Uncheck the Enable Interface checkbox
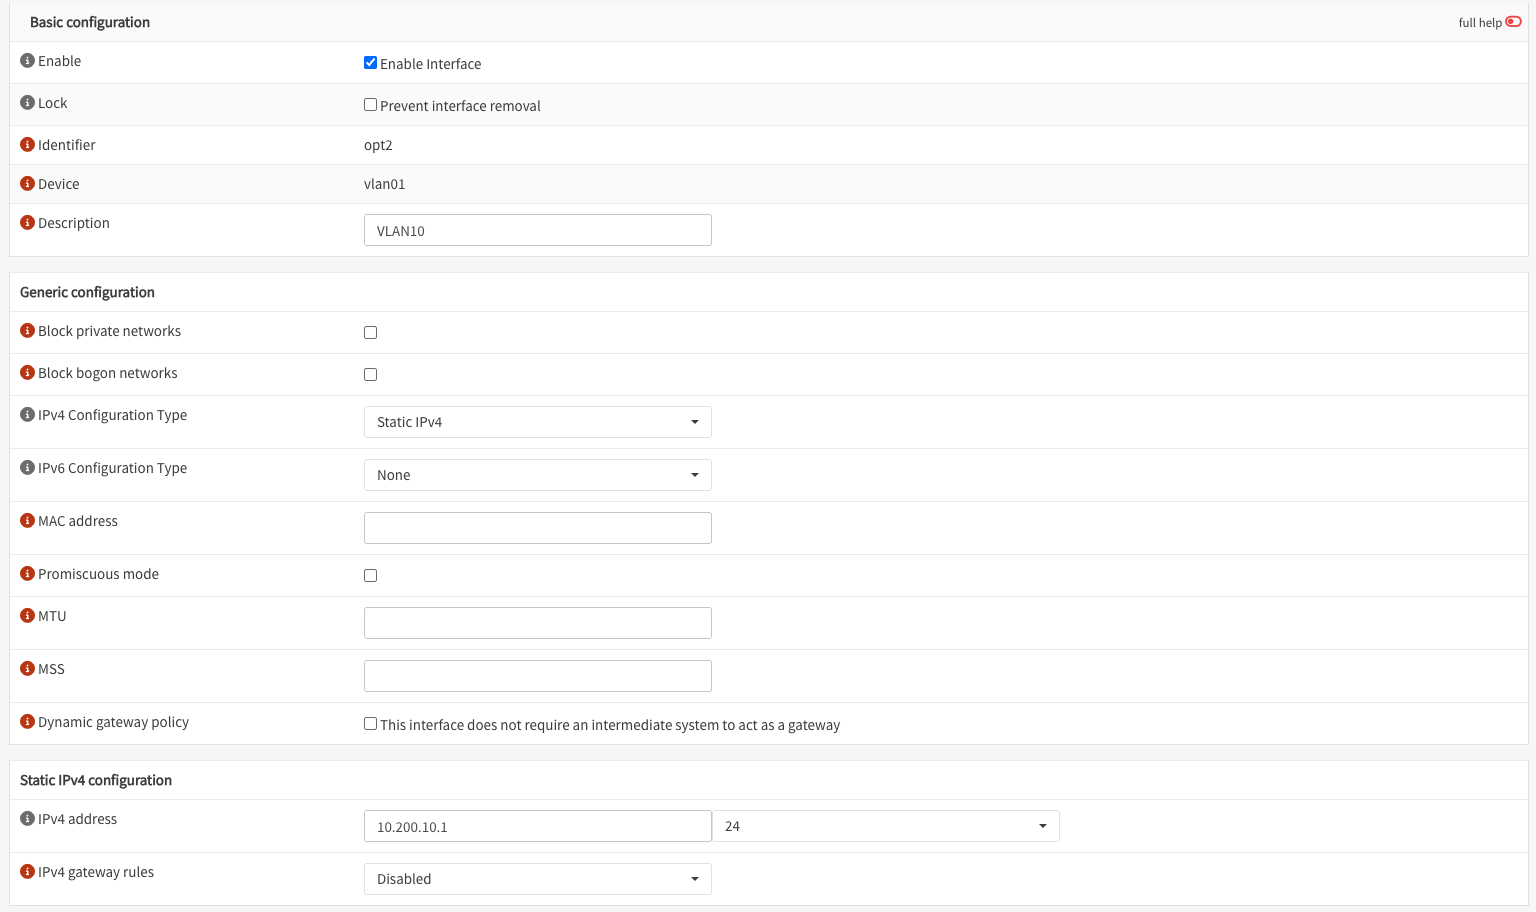 (370, 63)
